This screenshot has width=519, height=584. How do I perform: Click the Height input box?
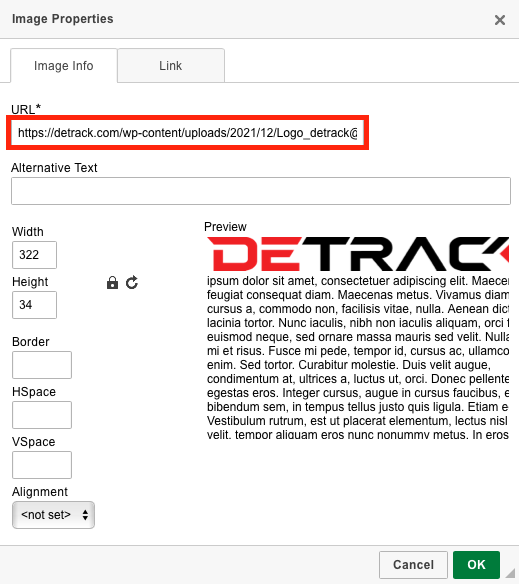tap(34, 305)
